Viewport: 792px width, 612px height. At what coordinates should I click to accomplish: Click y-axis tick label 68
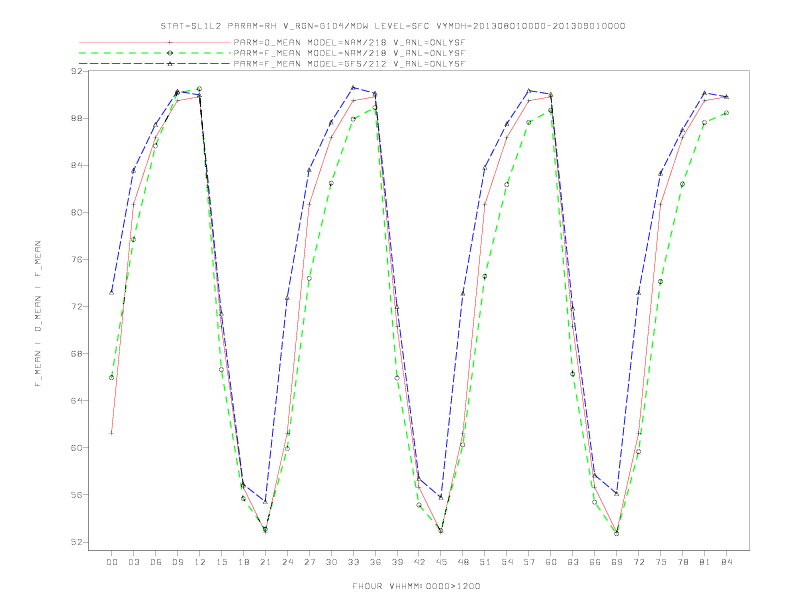pos(76,353)
